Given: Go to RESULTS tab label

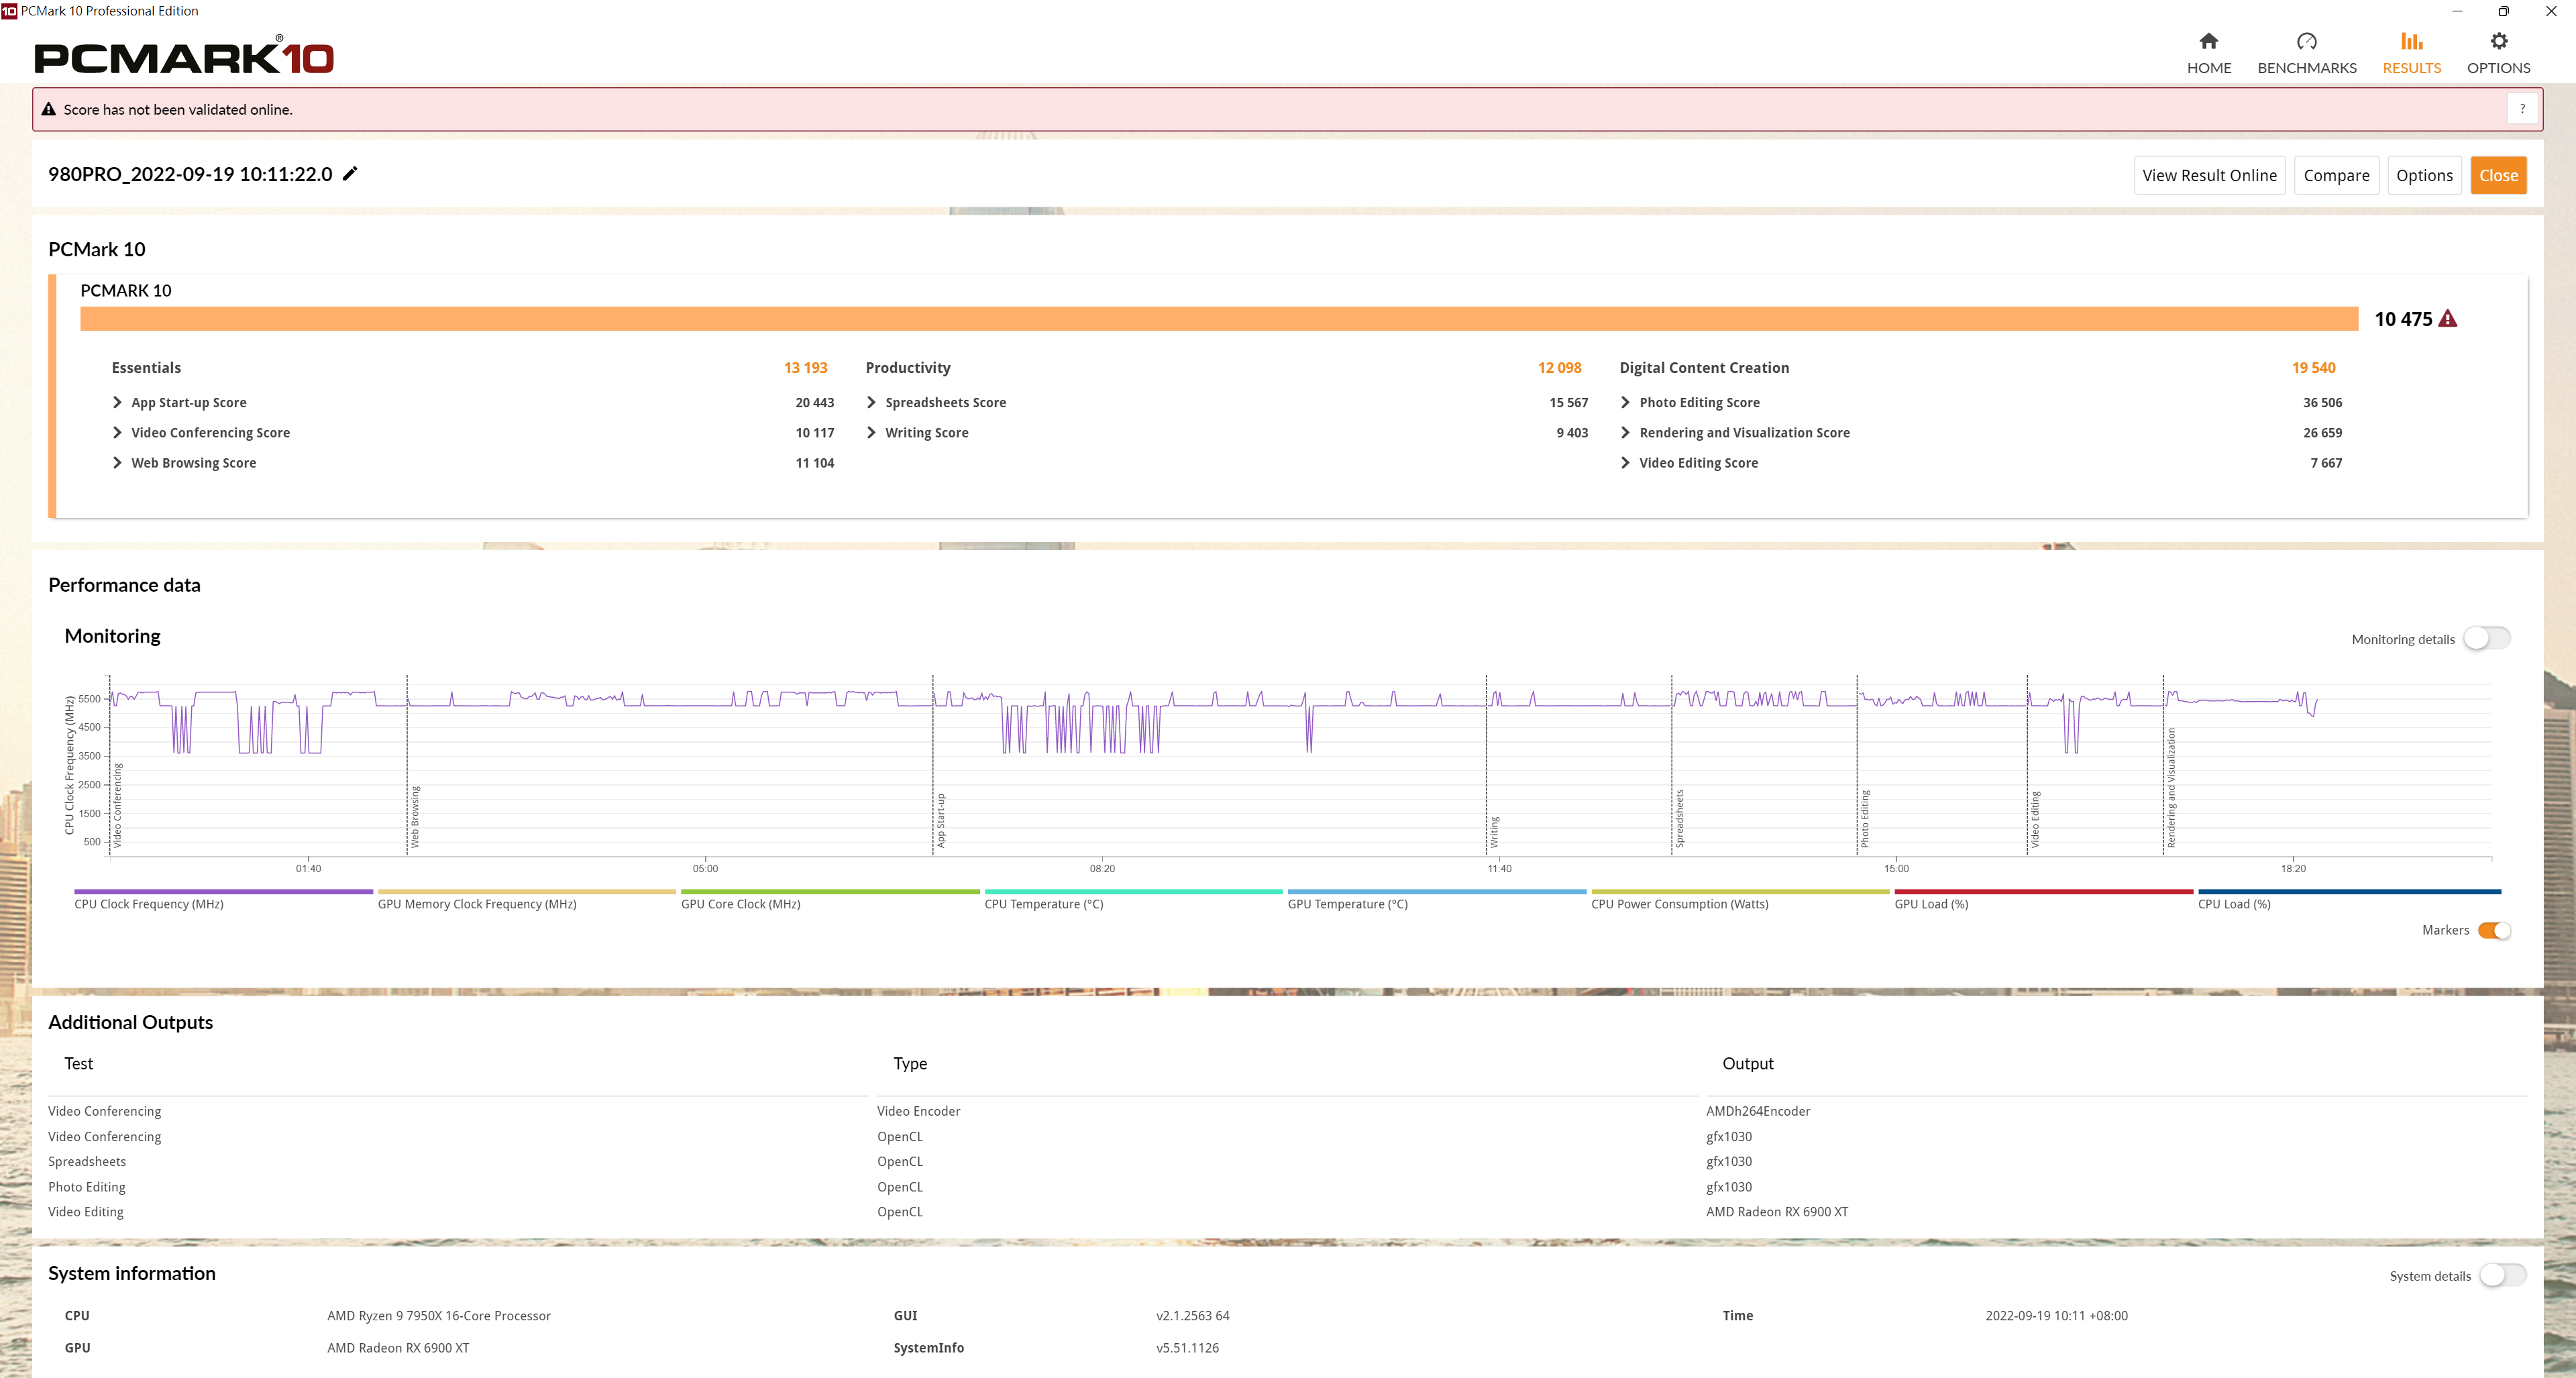Looking at the screenshot, I should [x=2411, y=68].
